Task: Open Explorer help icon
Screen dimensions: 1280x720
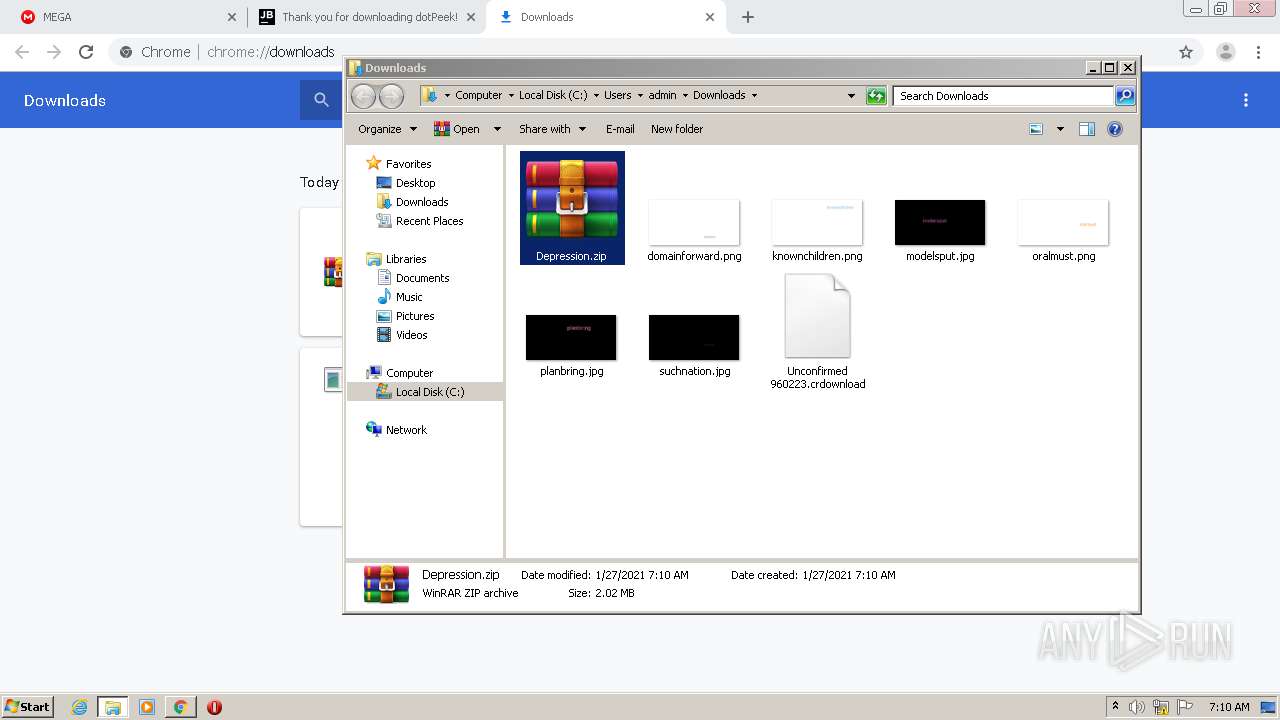Action: pos(1115,129)
